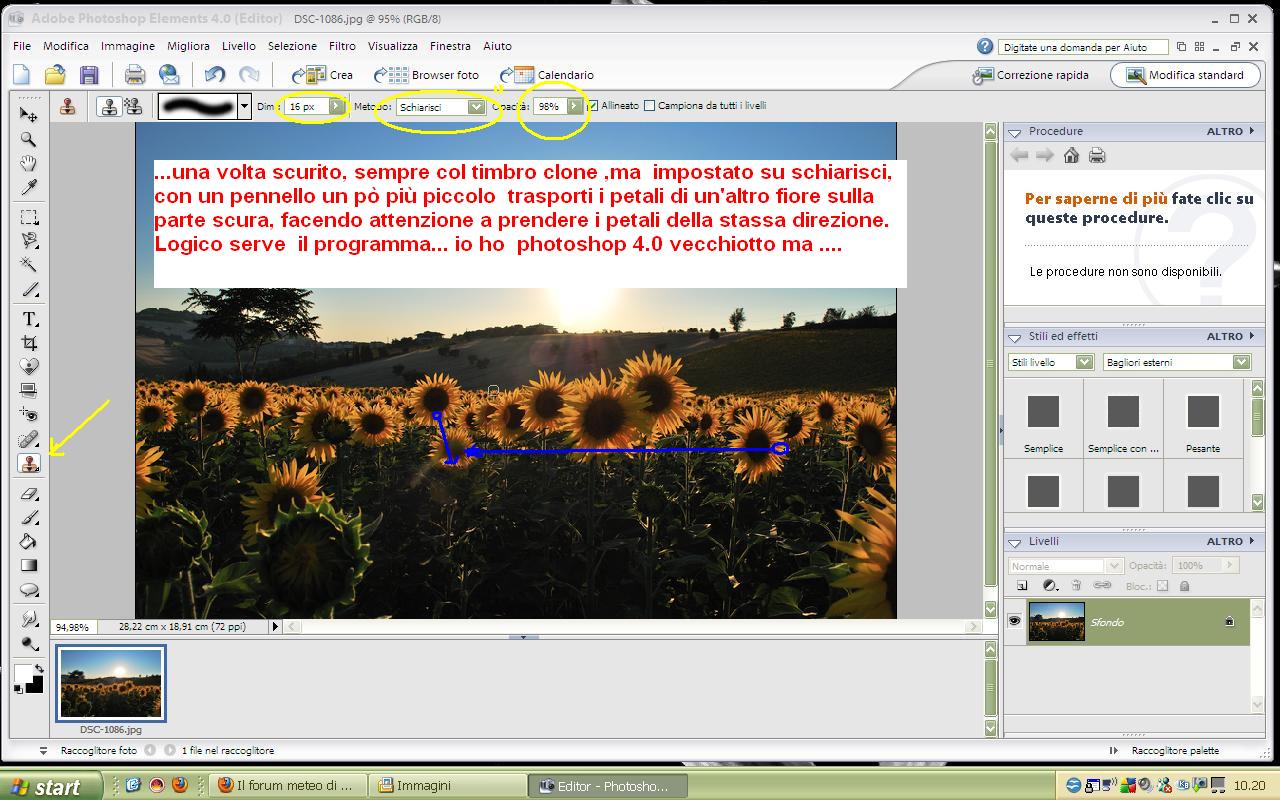Viewport: 1280px width, 800px height.
Task: Select the Crop tool
Action: pos(30,343)
